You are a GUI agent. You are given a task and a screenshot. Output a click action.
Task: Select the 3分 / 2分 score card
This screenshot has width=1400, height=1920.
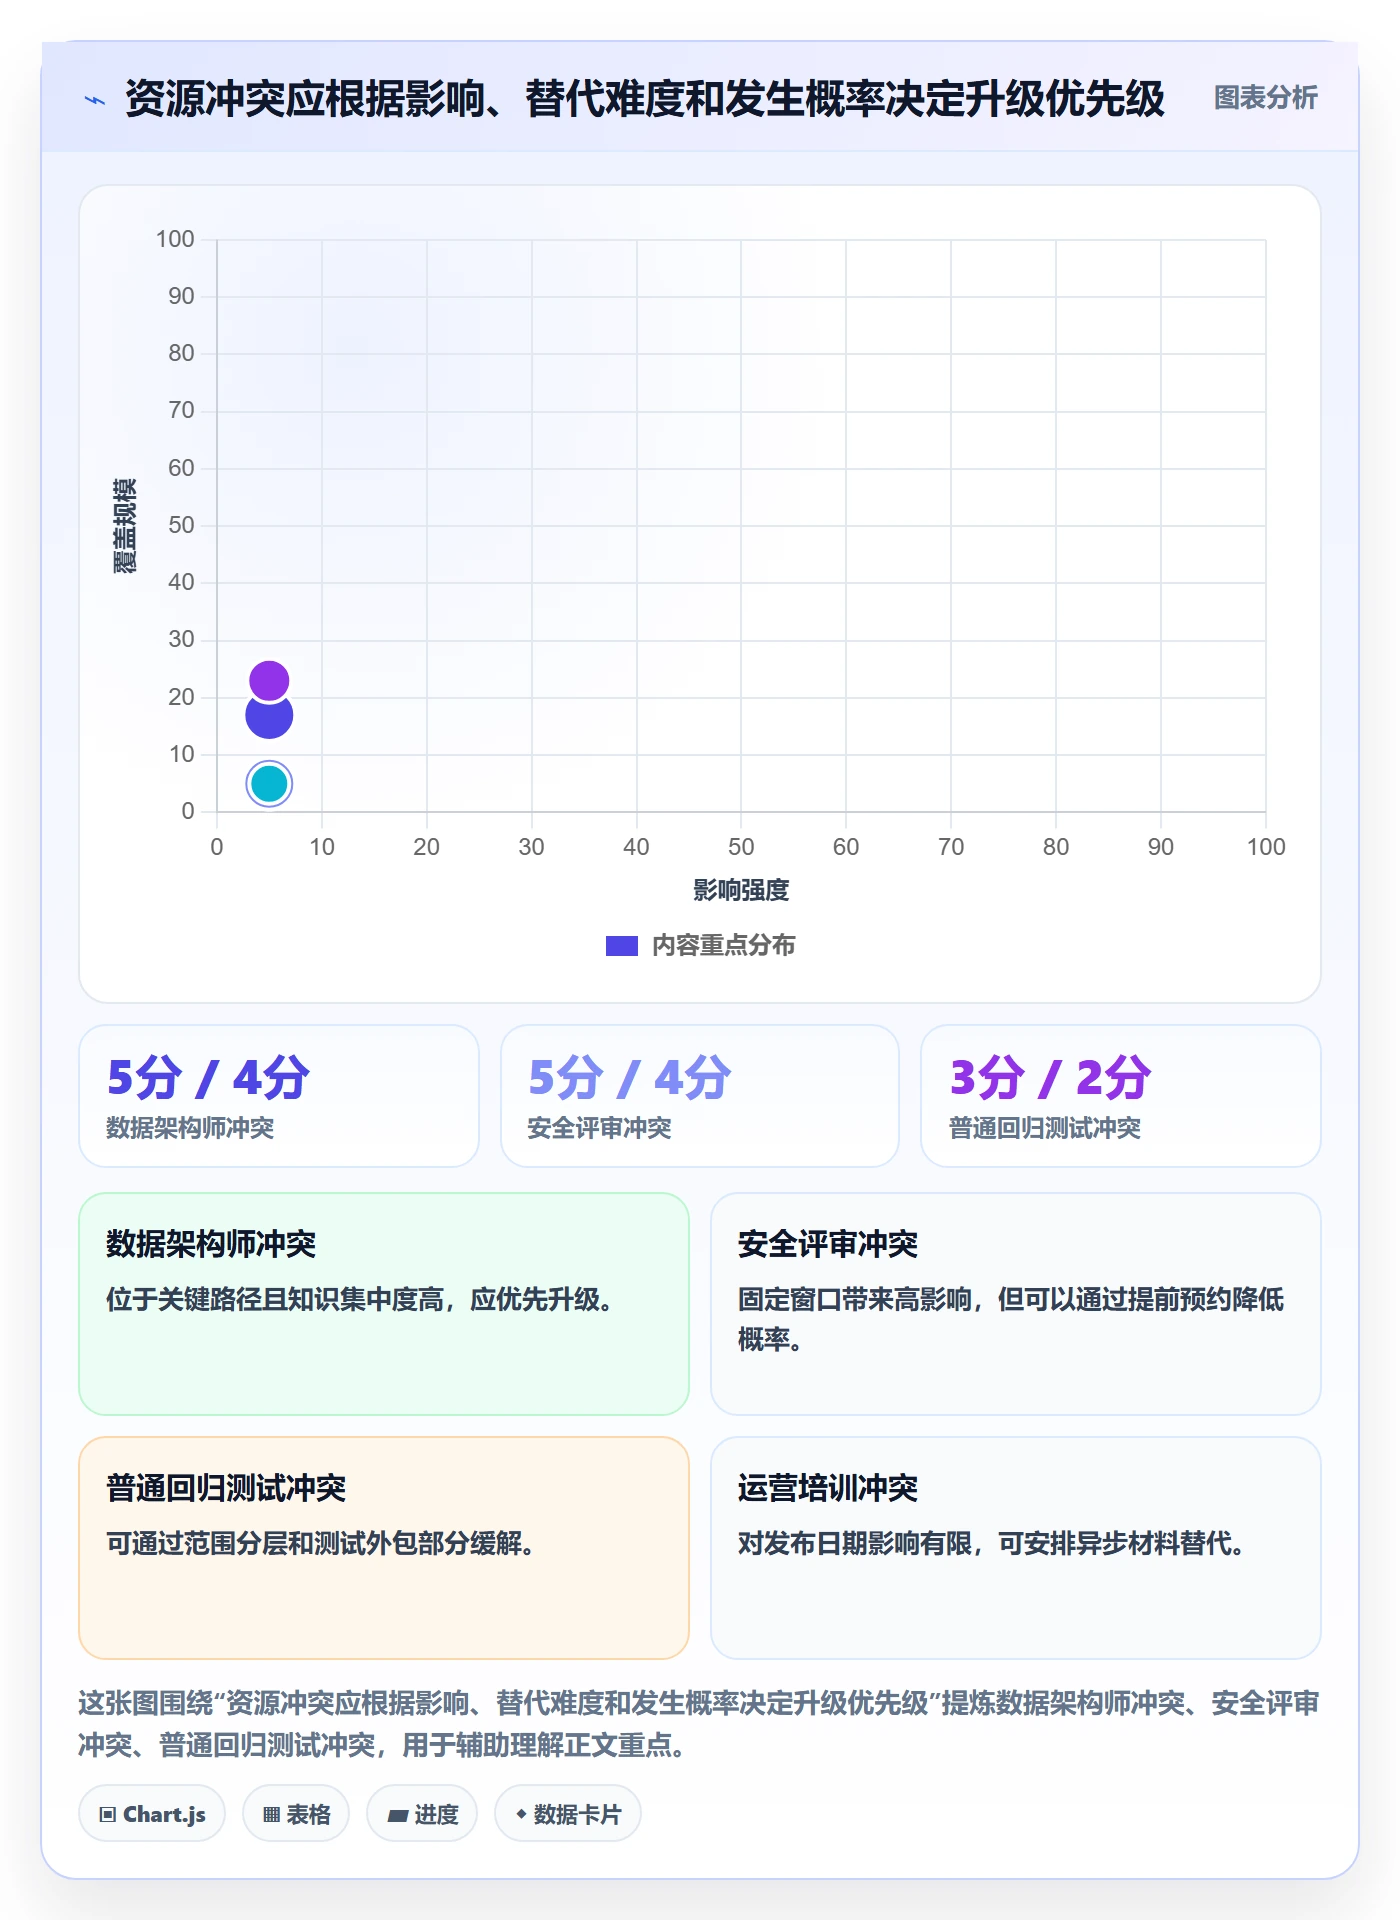click(x=1121, y=1096)
